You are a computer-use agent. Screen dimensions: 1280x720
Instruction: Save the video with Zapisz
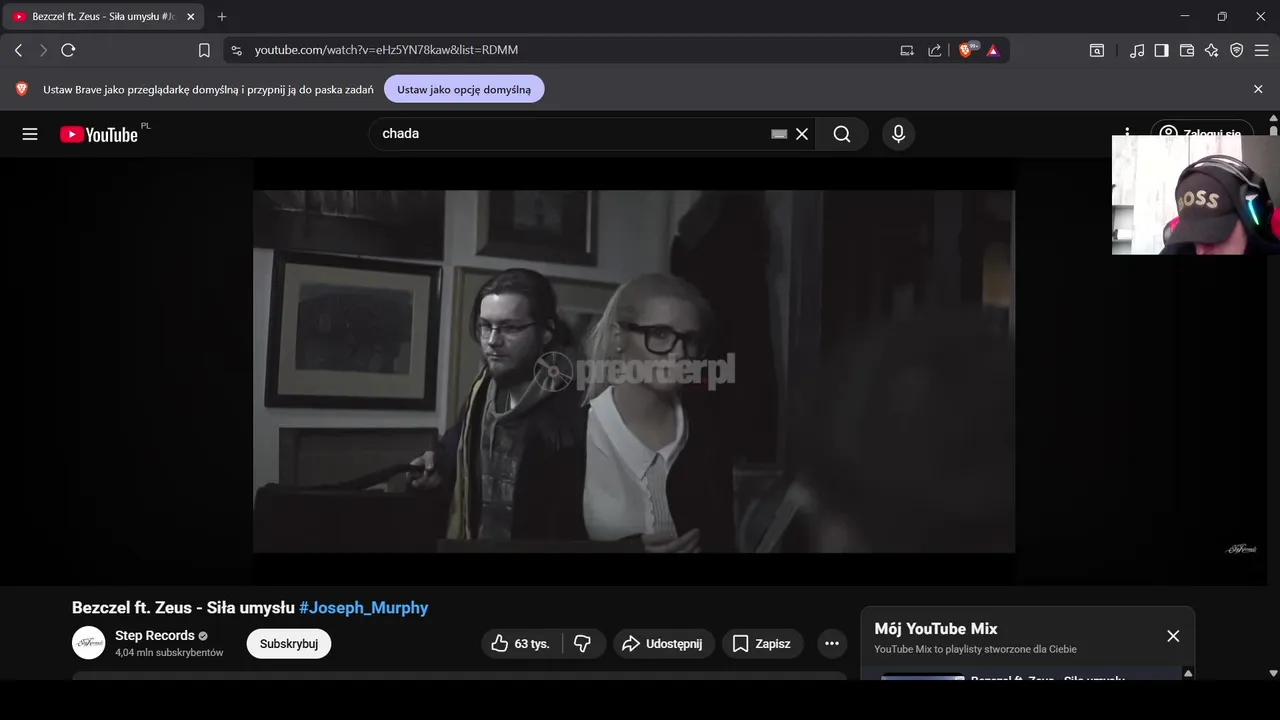pos(762,644)
